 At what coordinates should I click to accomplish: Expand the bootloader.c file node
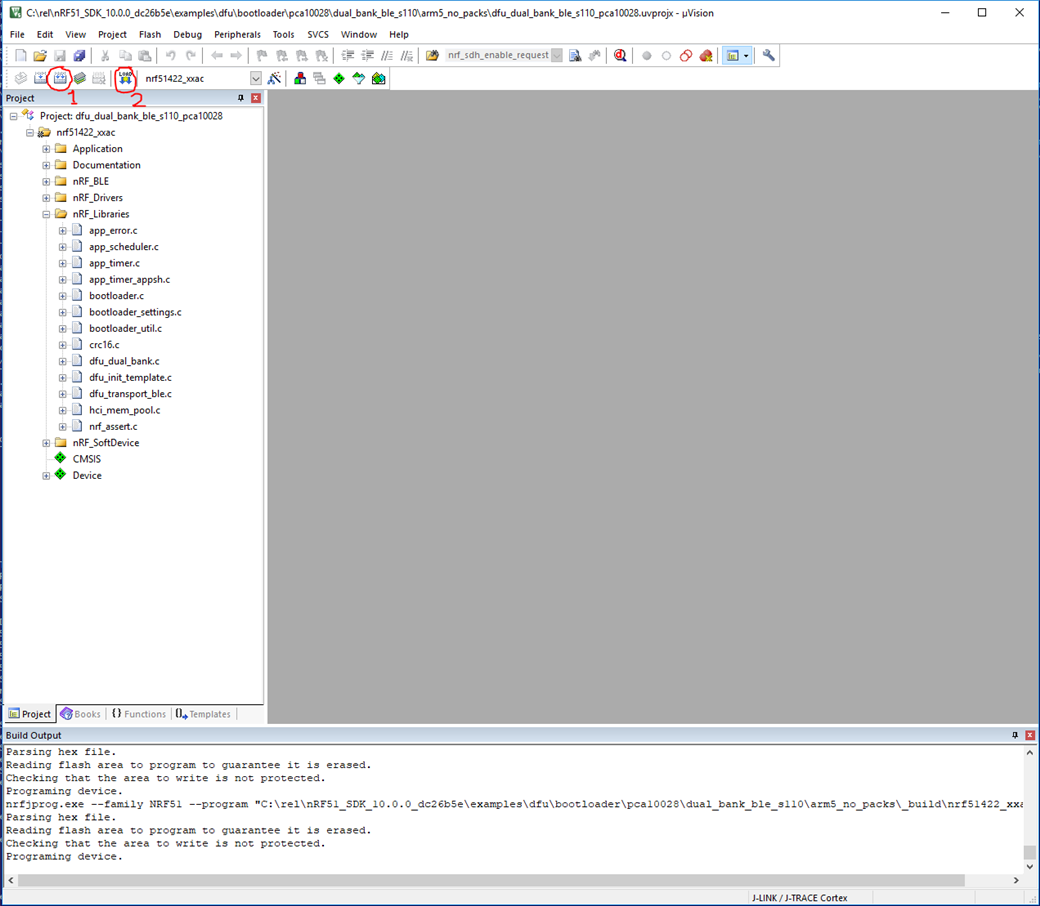click(62, 296)
